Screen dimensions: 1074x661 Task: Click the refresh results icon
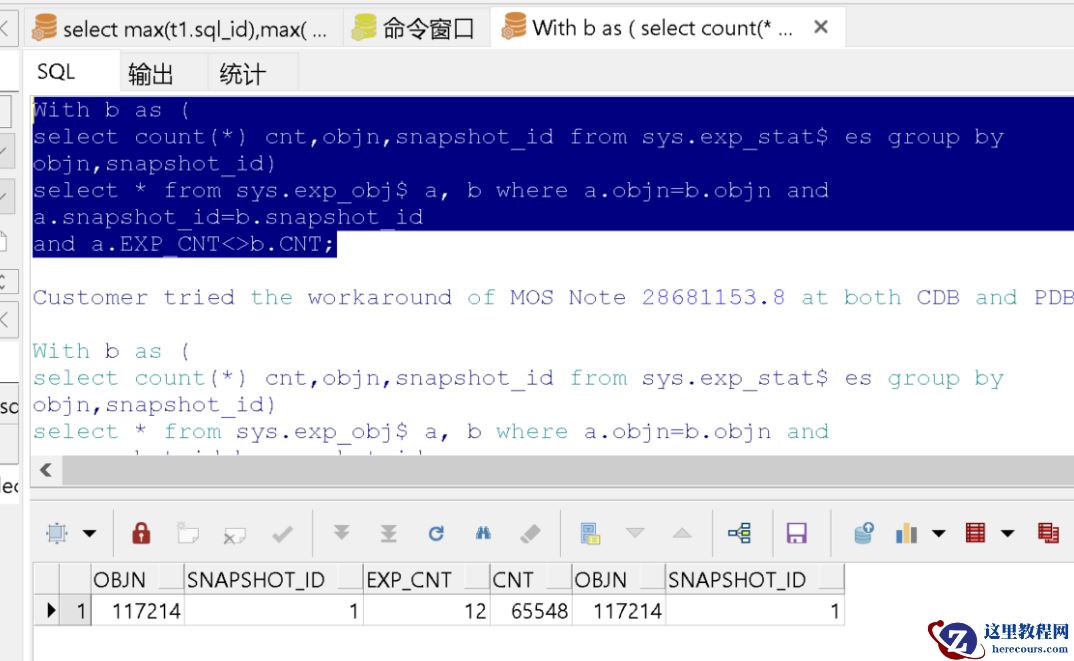tap(436, 533)
